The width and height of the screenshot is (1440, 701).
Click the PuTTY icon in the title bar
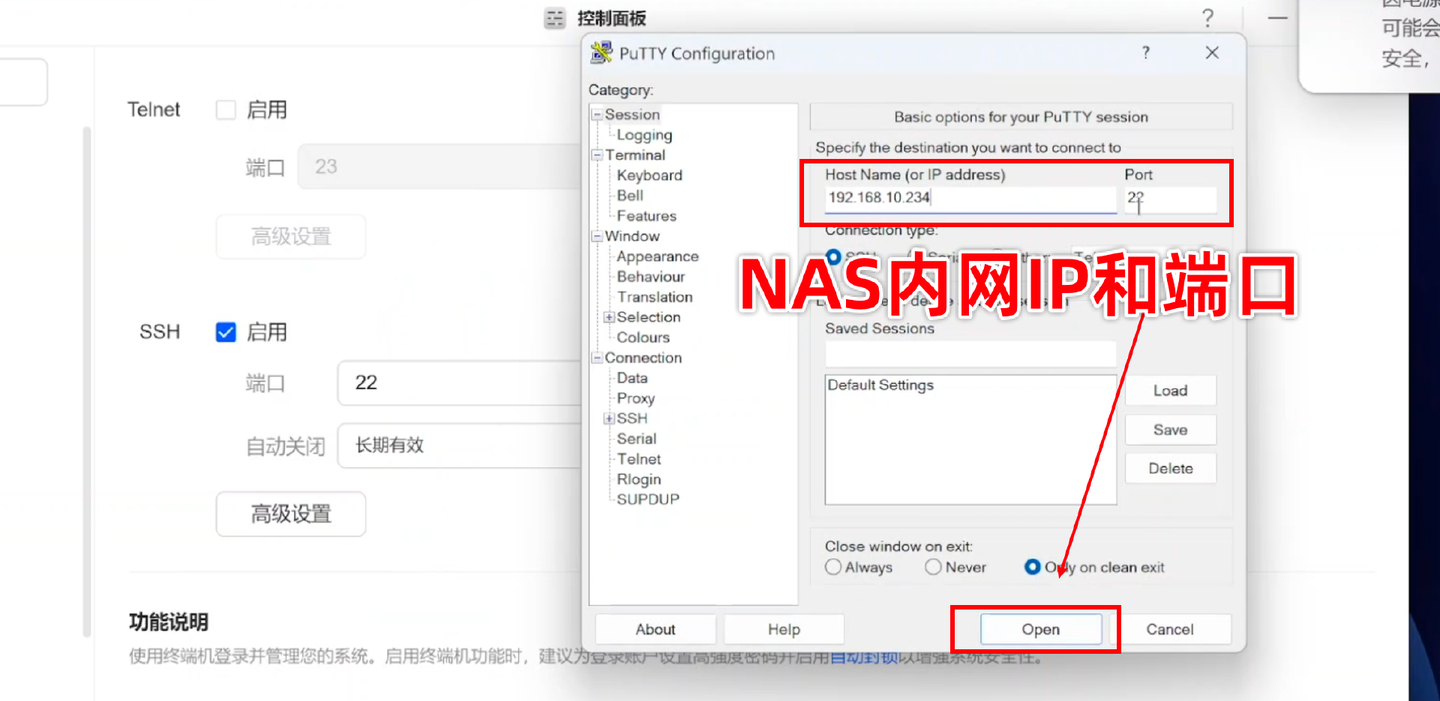601,53
